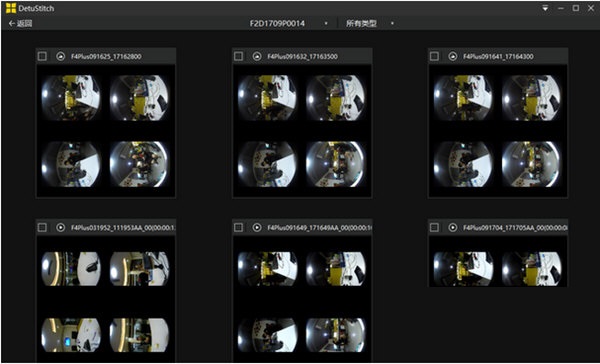Open right video thumbnail in F4Plus091704_171705AA
600x364 pixels.
(532, 269)
